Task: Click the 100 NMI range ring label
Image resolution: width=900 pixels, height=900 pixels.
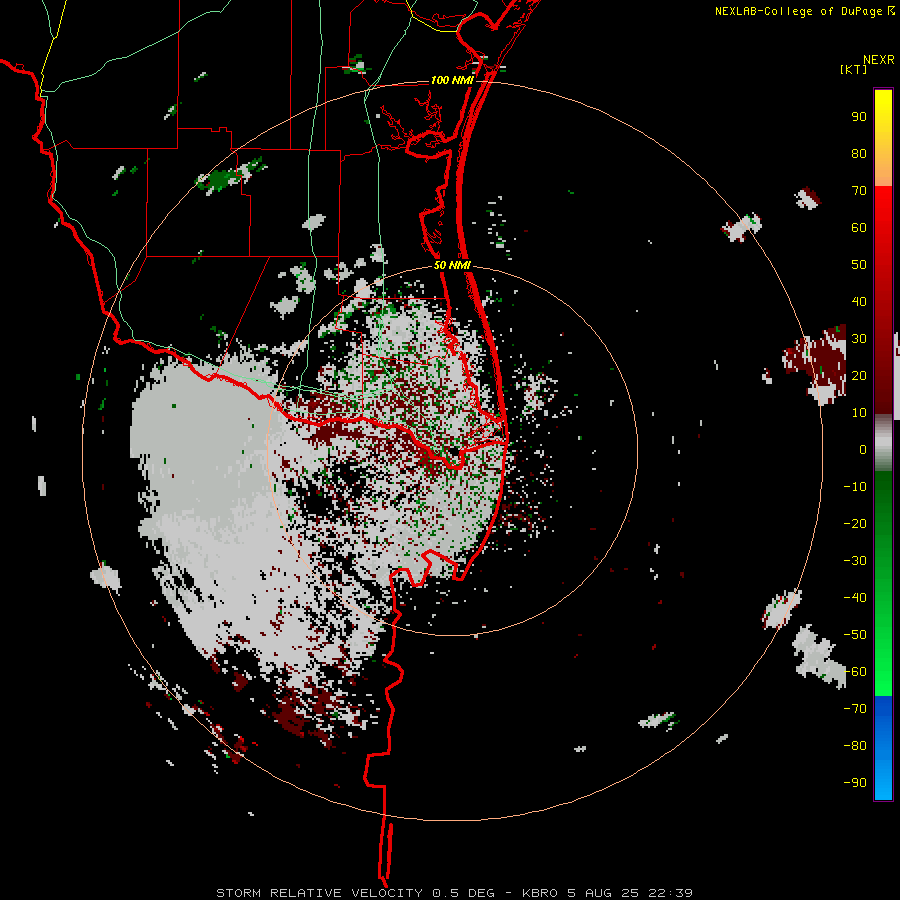Action: (452, 80)
